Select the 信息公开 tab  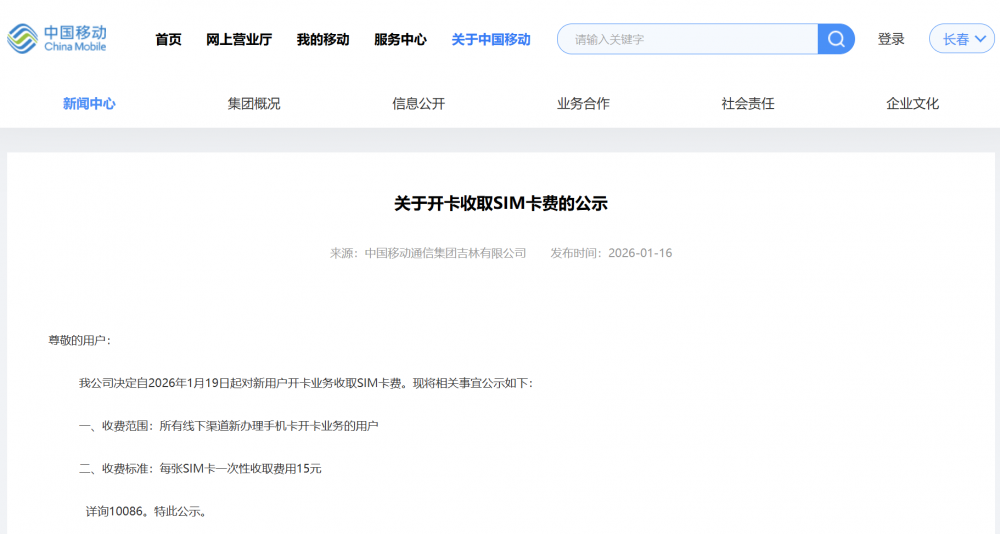click(x=418, y=103)
